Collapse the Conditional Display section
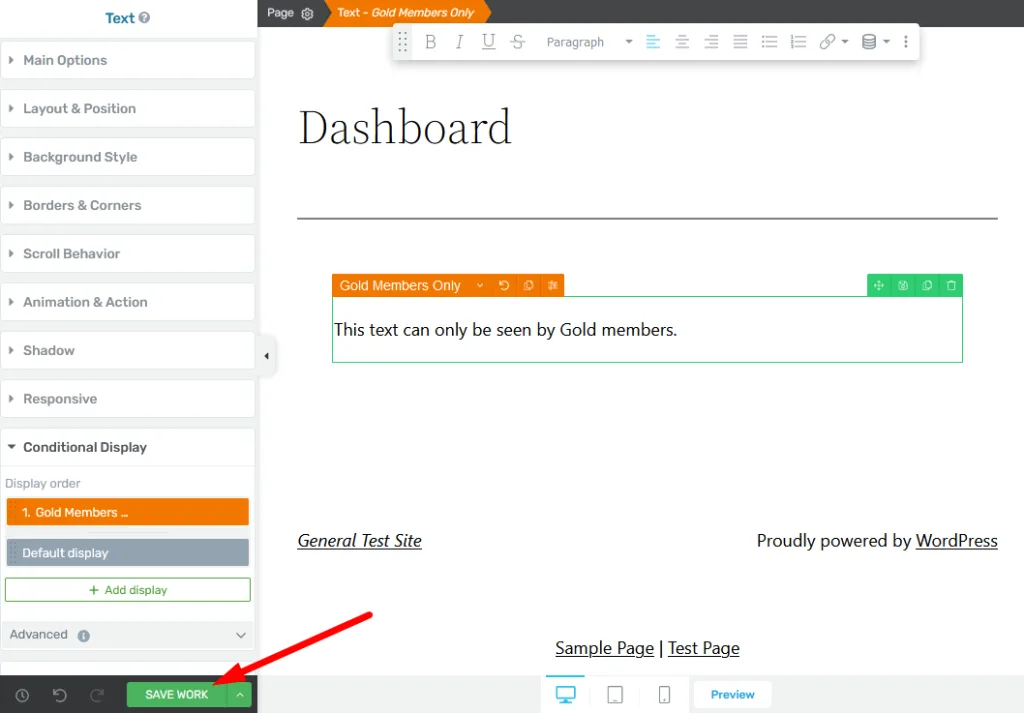The image size is (1024, 713). tap(128, 447)
